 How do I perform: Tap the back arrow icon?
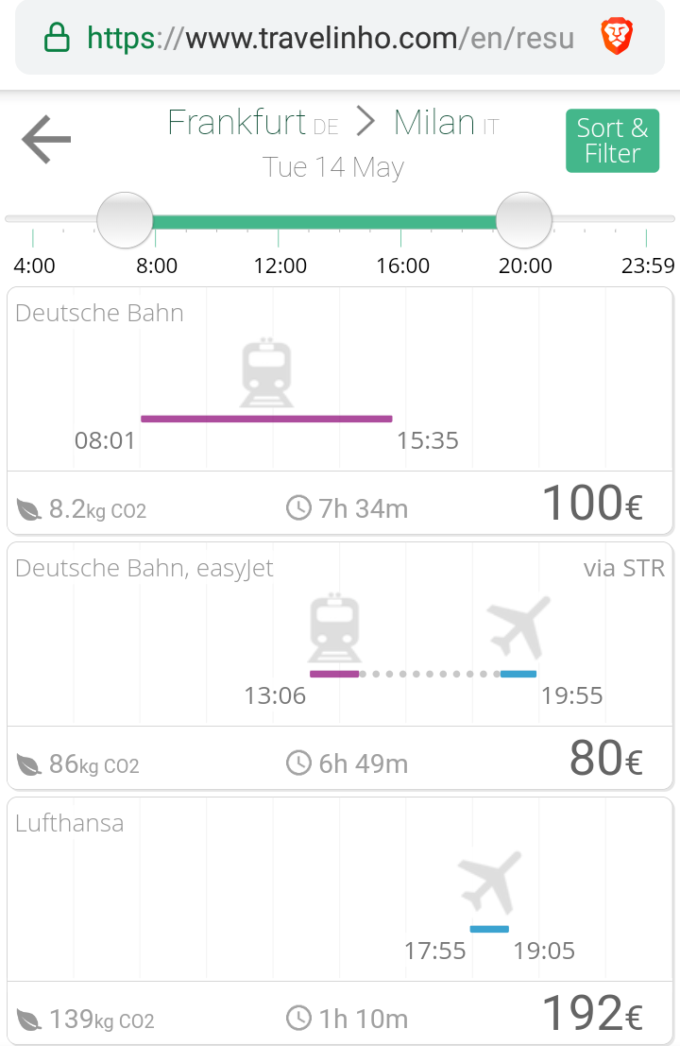click(46, 139)
